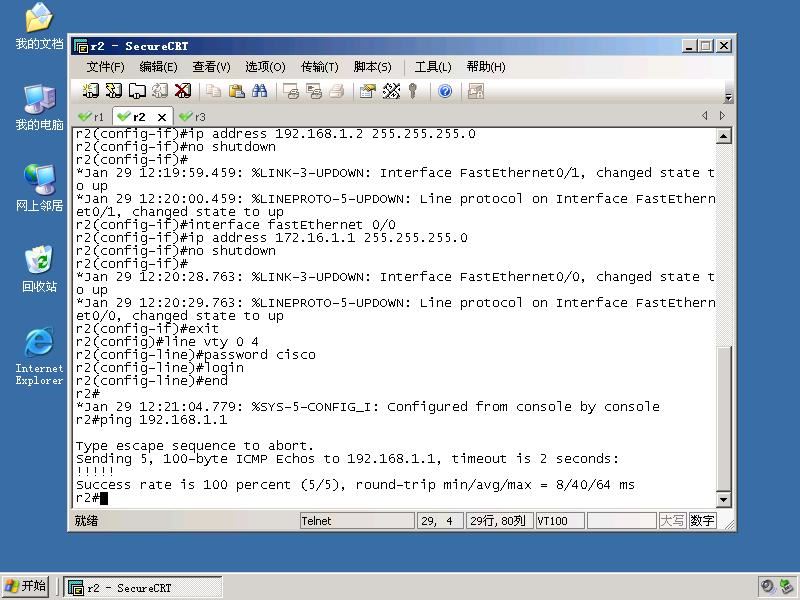Open the toolbar overflow options arrow
Image resolution: width=800 pixels, height=600 pixels.
(x=729, y=96)
